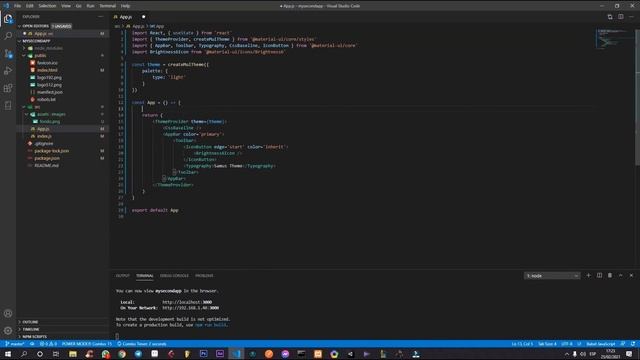Open the File menu
Image resolution: width=640 pixels, height=360 pixels.
pyautogui.click(x=18, y=6)
